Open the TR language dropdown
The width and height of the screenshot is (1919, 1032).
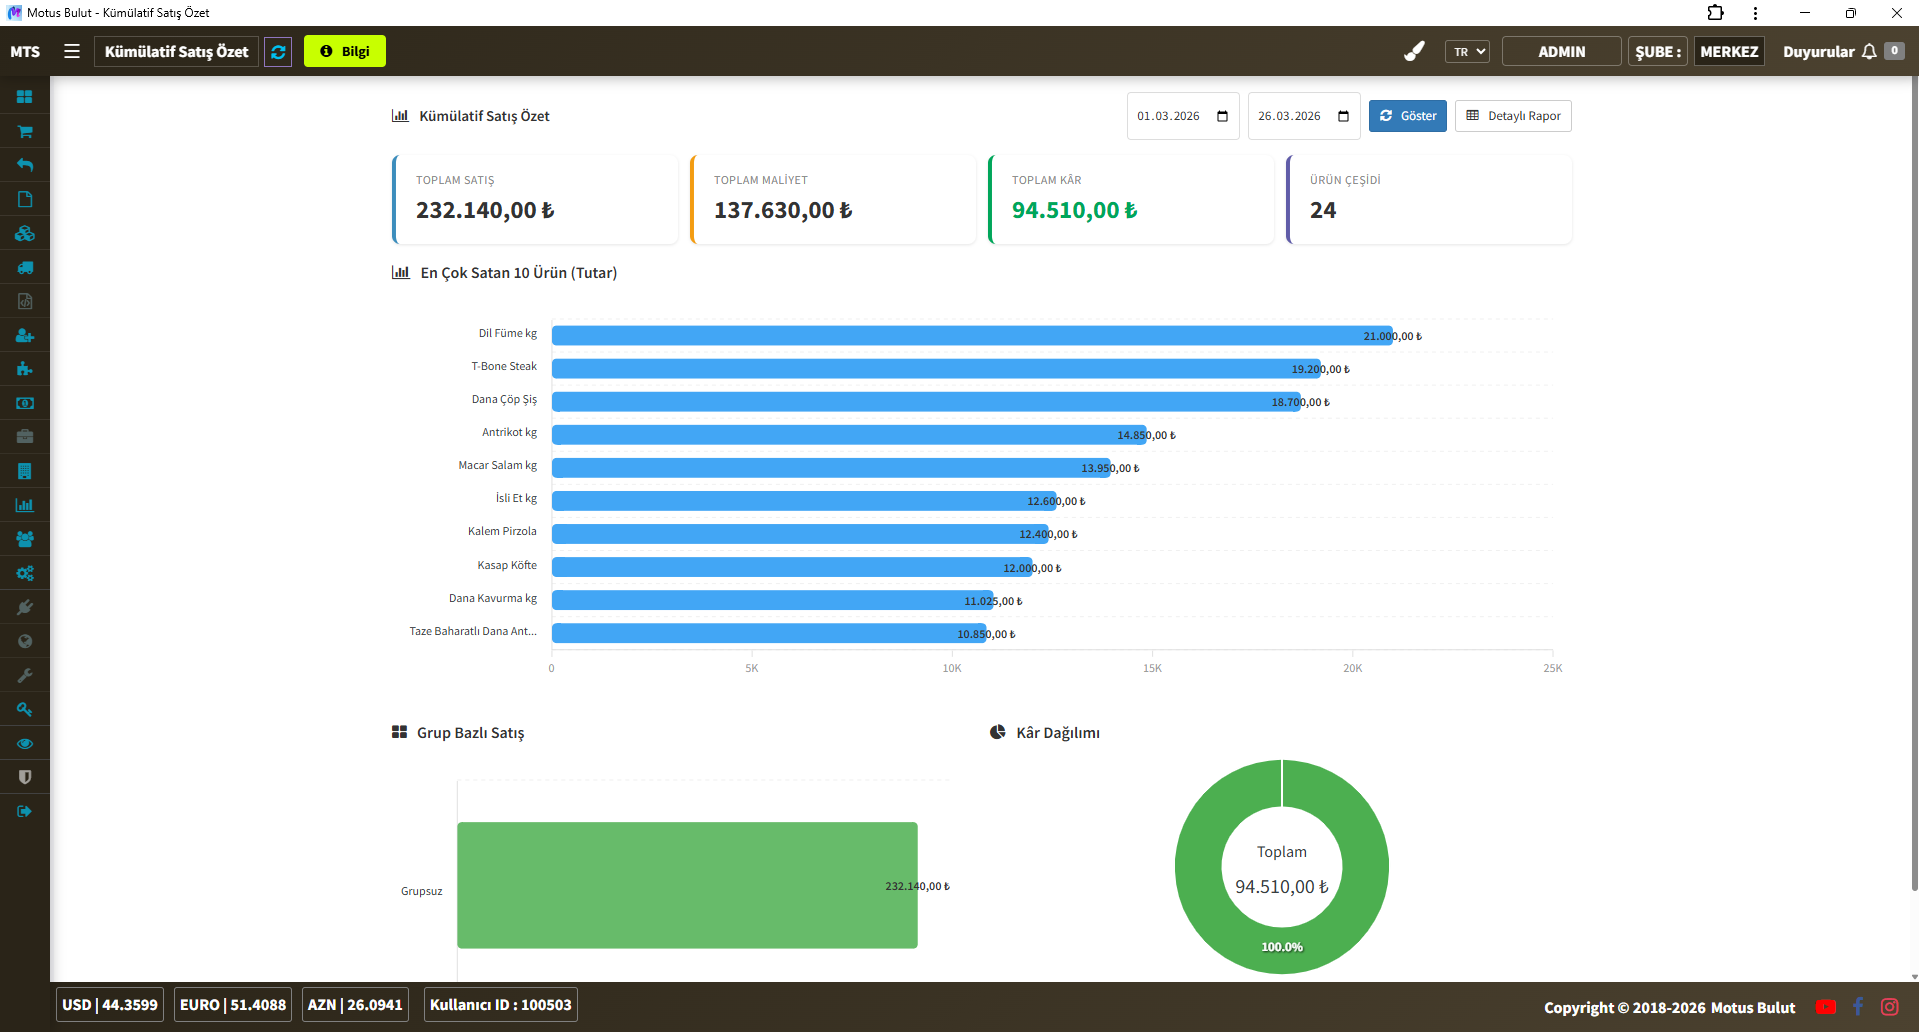tap(1466, 52)
